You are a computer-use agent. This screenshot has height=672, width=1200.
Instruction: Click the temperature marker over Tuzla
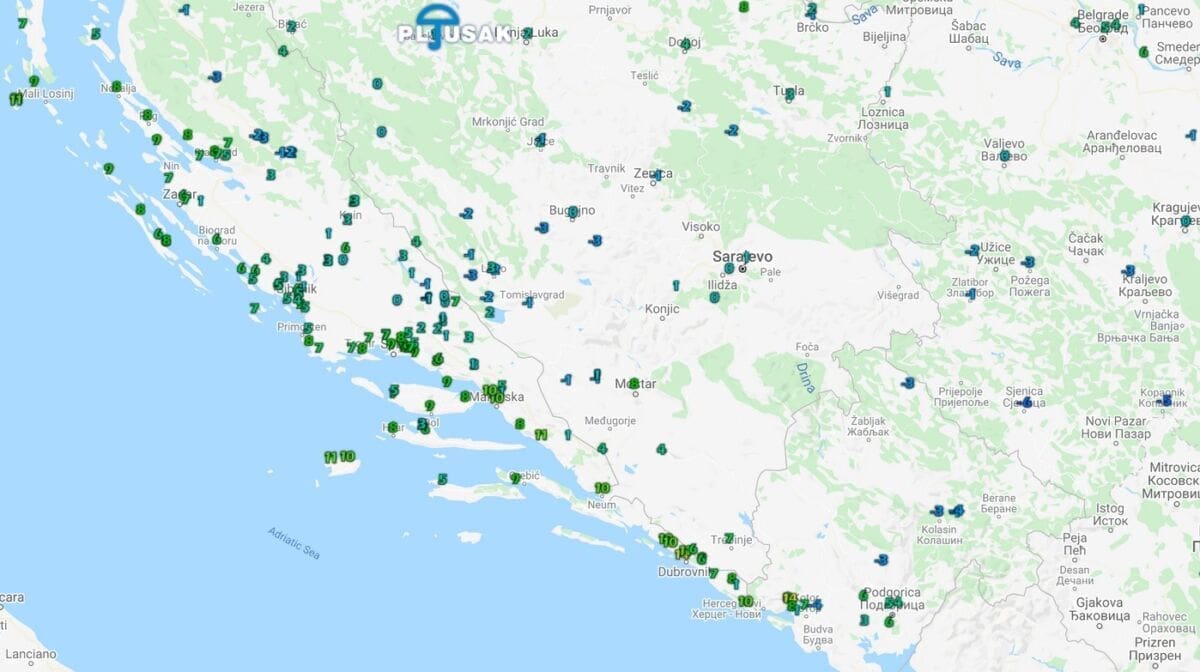(x=789, y=94)
